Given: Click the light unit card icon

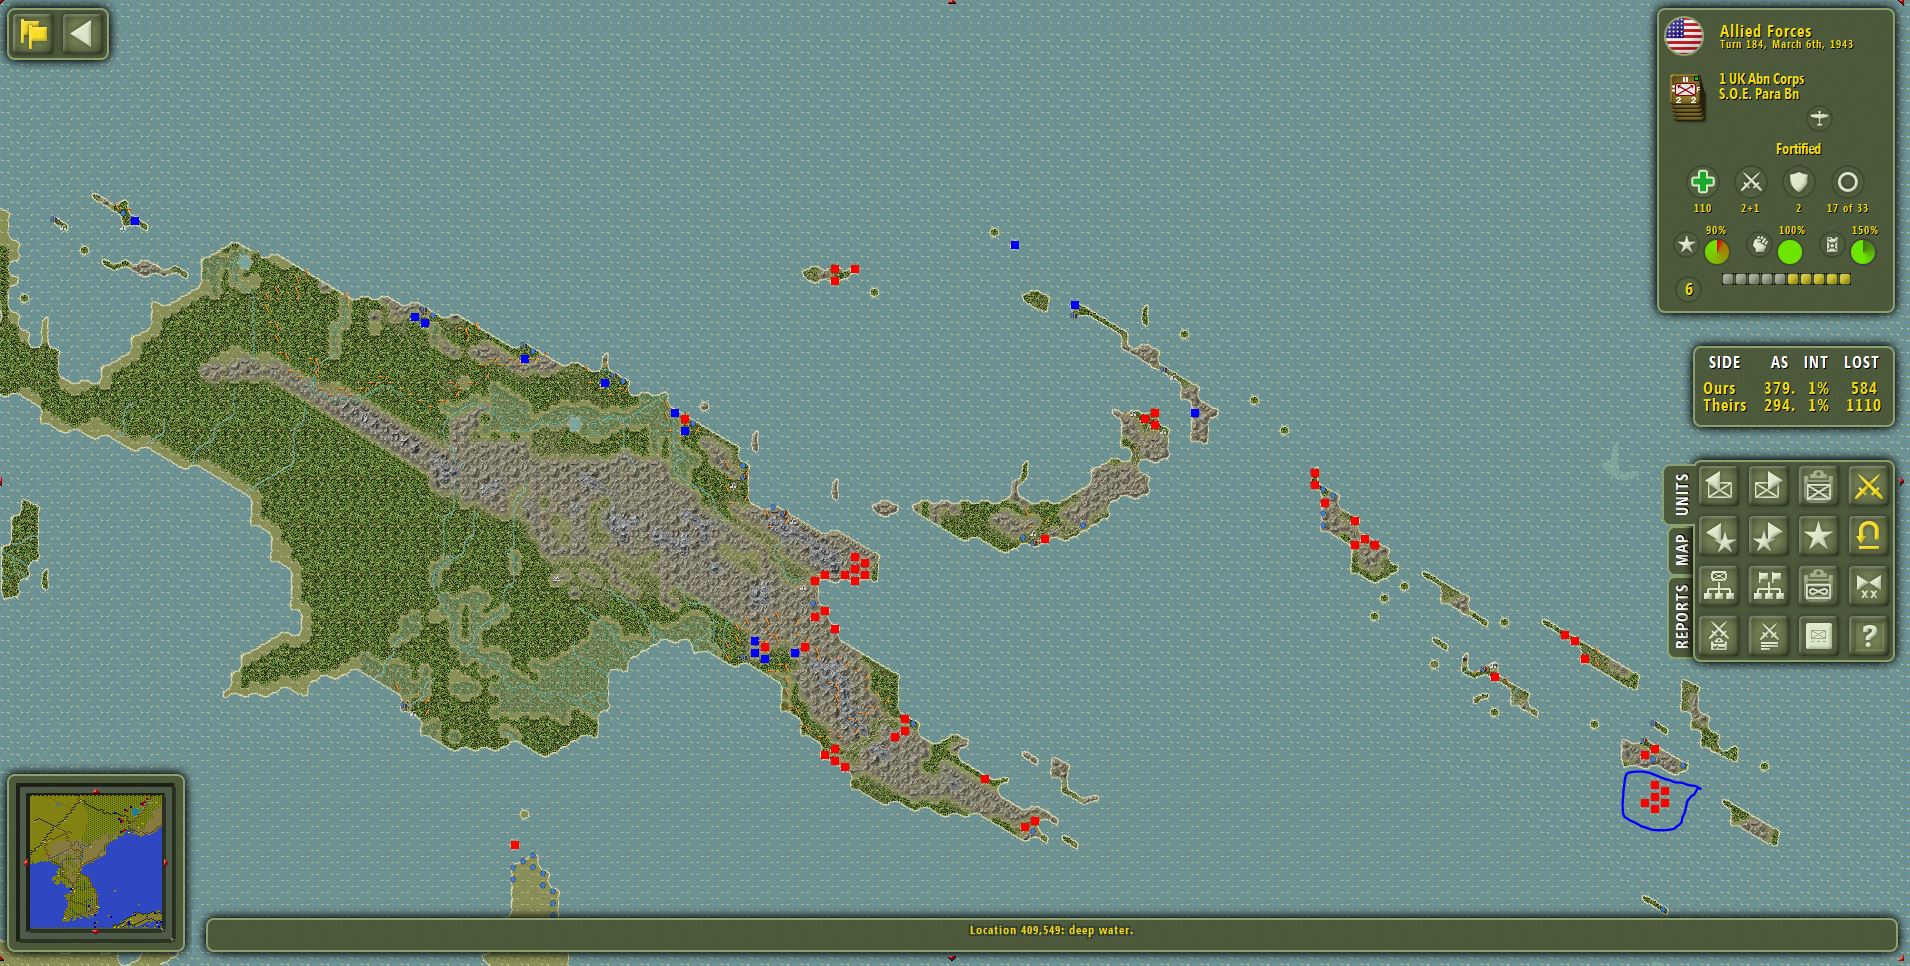Looking at the screenshot, I should [x=1818, y=635].
